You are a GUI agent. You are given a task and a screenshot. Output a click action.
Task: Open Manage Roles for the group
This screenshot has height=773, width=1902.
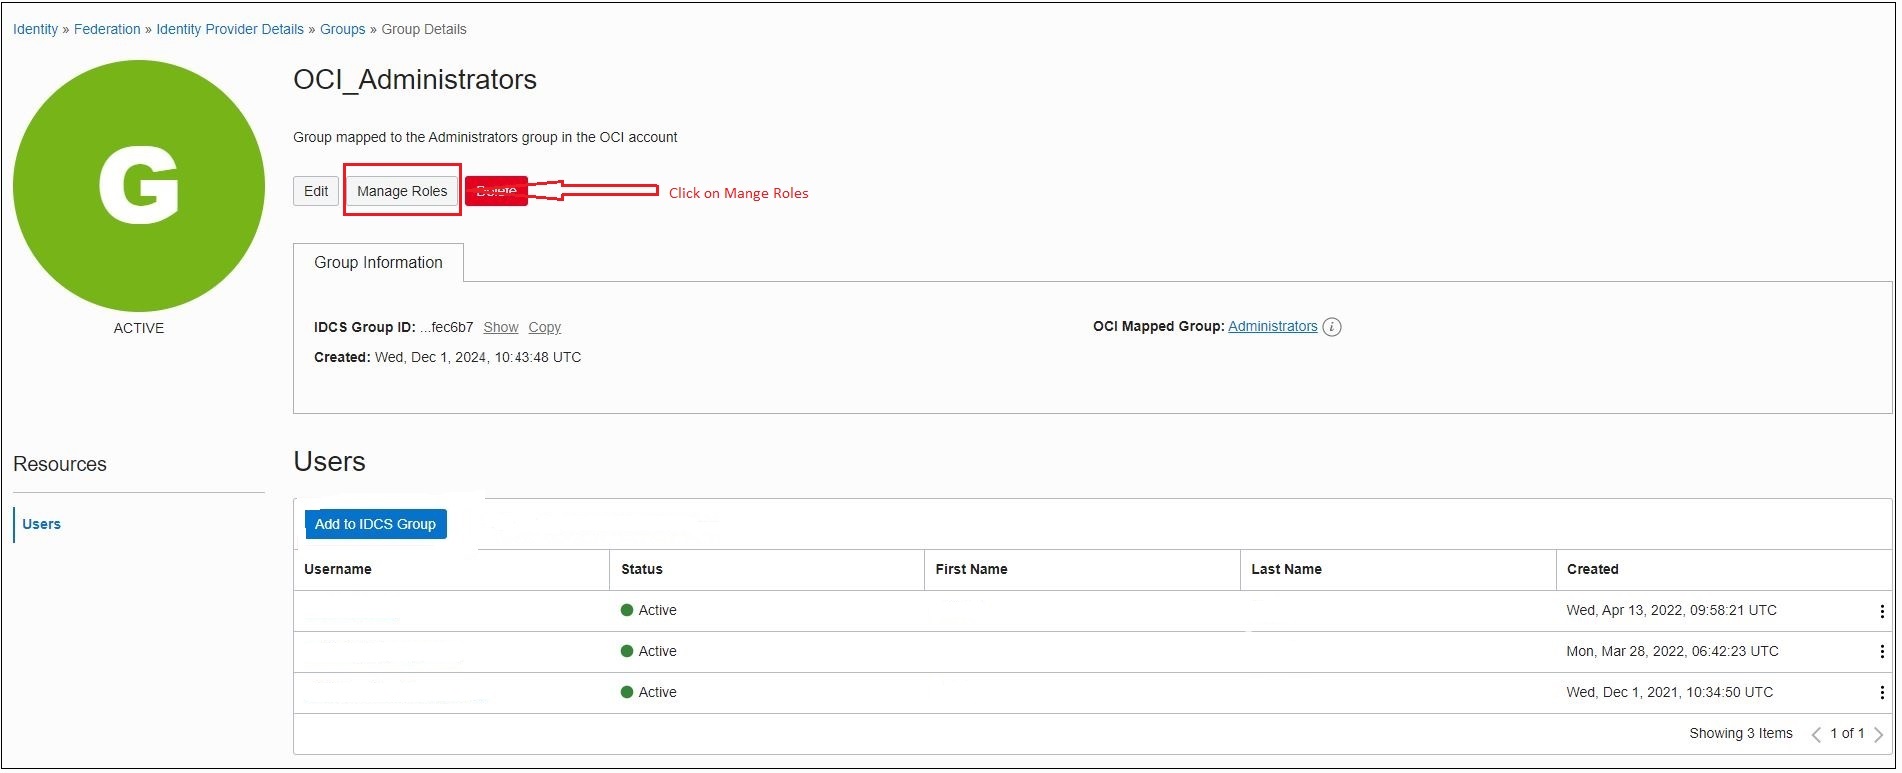(402, 191)
